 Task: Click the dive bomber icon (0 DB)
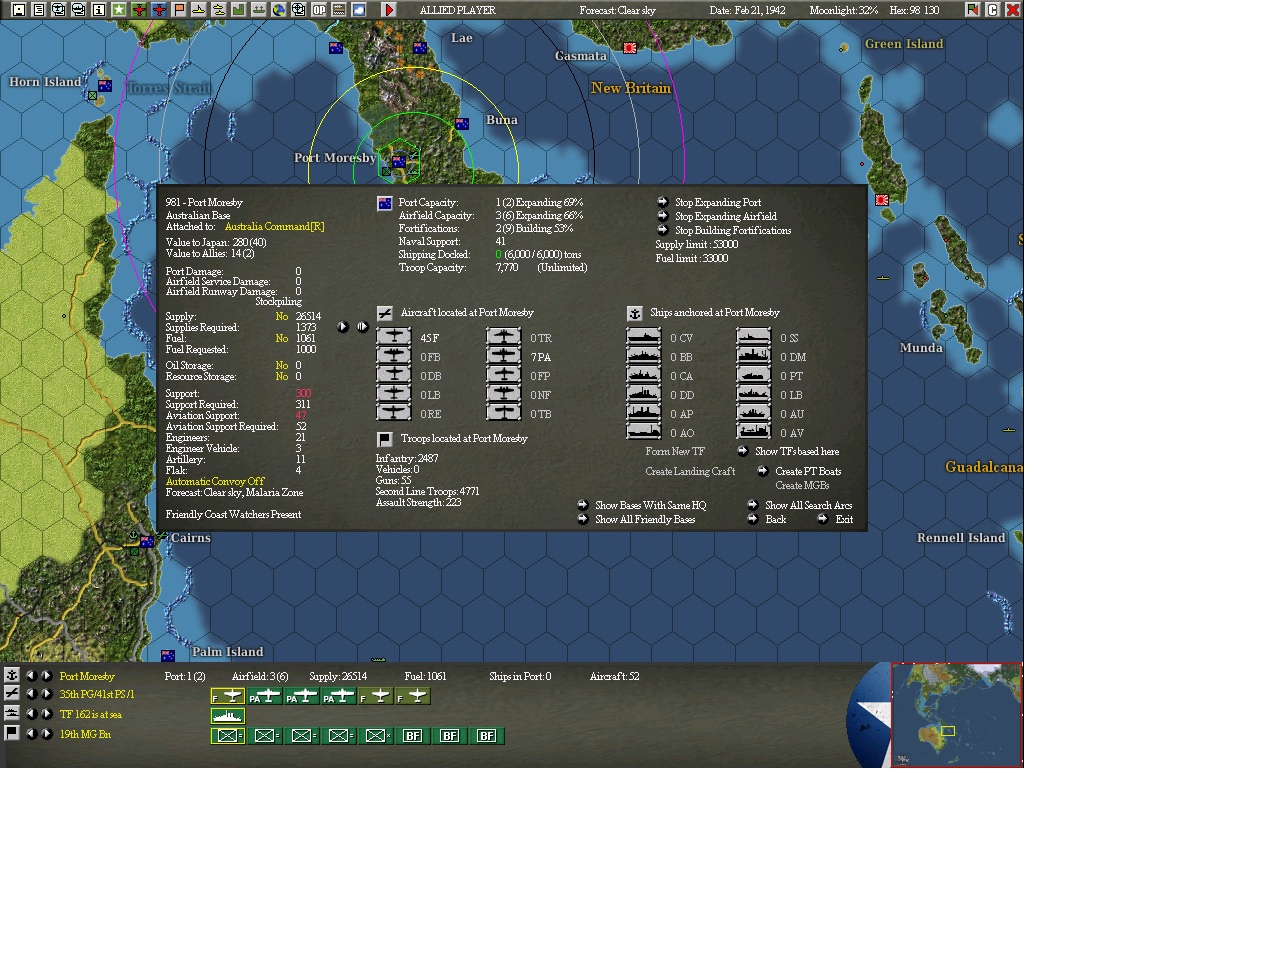[x=393, y=375]
